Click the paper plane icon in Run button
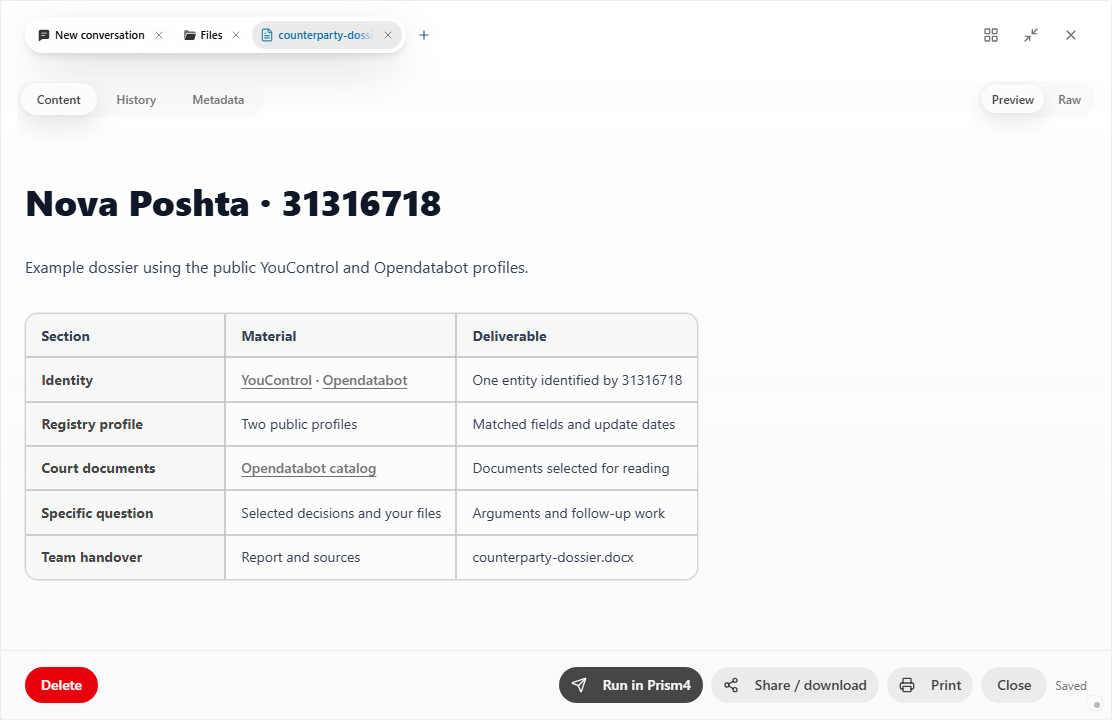This screenshot has height=720, width=1112. click(x=579, y=685)
